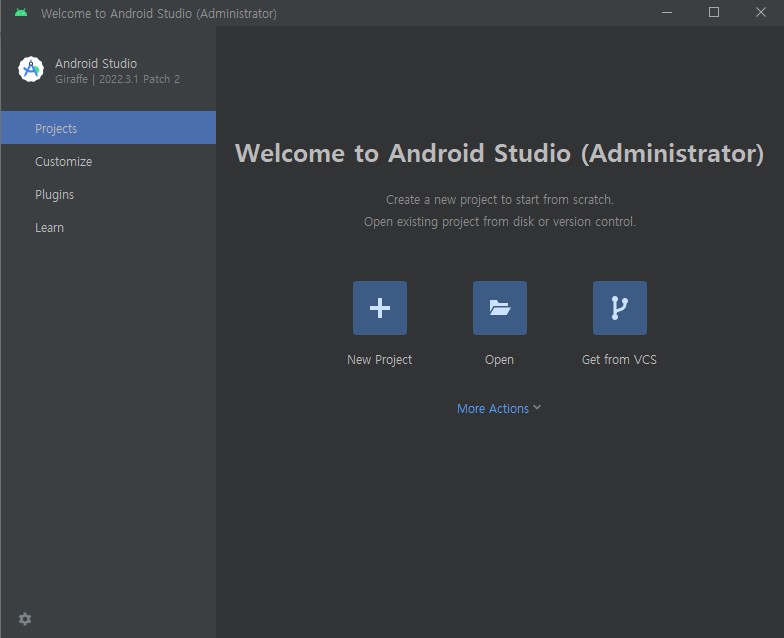Go to the Learn section
Screen dimensions: 784x638
[108, 227]
